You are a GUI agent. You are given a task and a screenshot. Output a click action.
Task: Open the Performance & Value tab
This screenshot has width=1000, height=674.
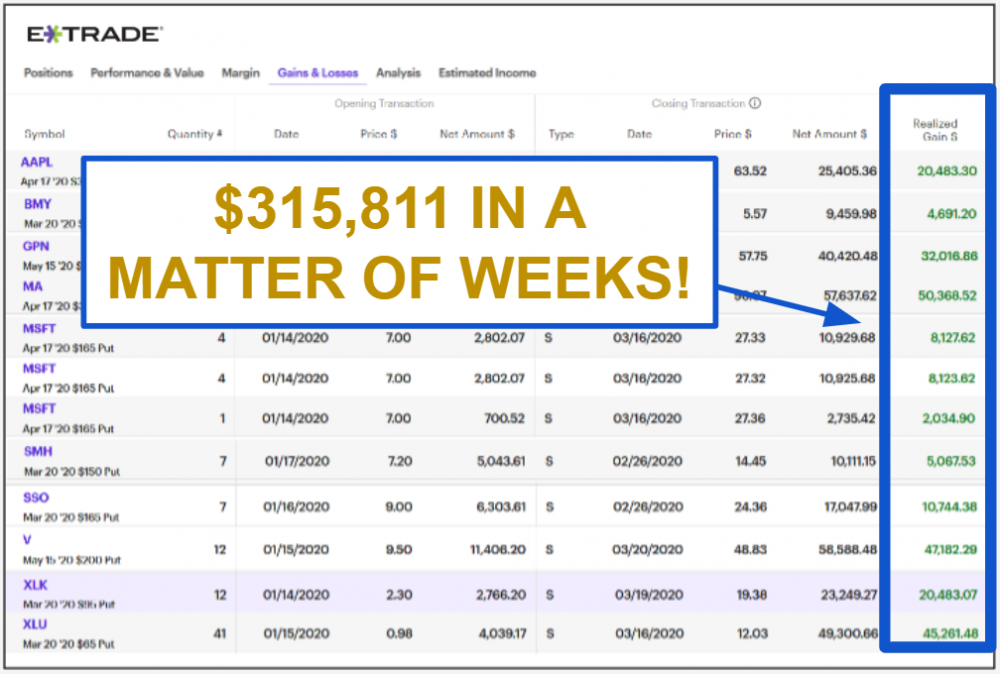pos(147,73)
